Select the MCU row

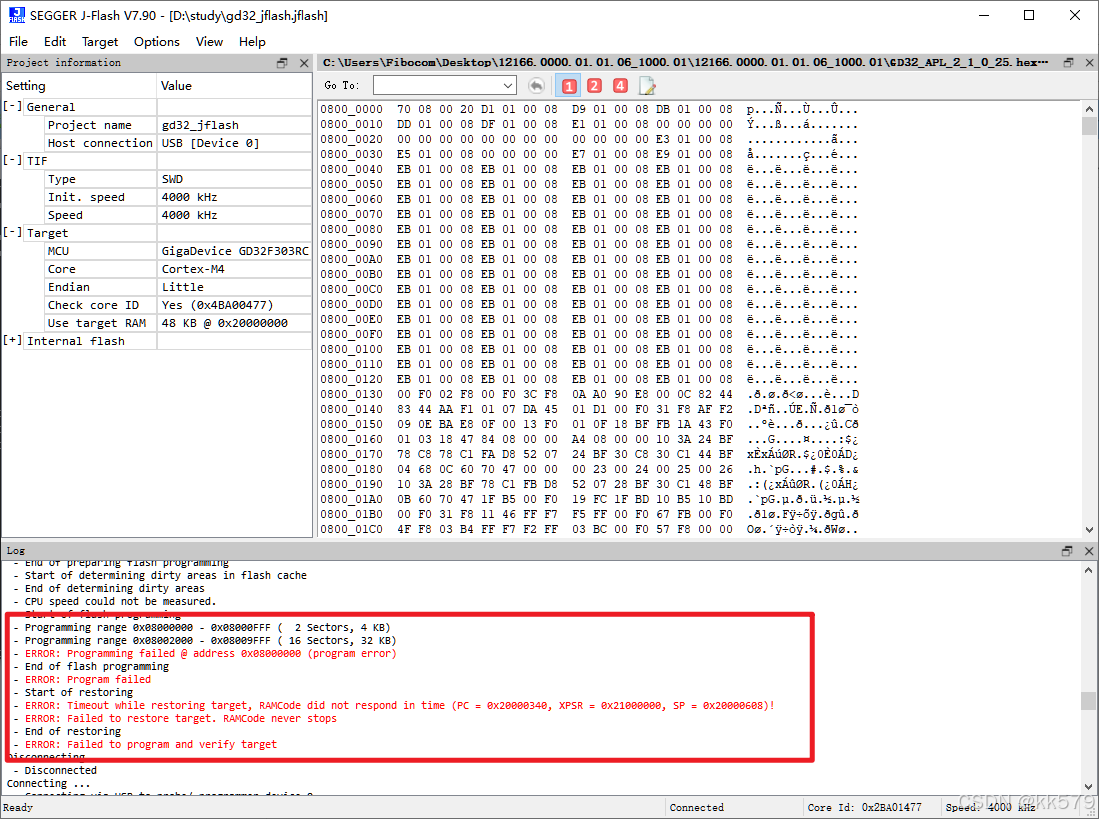(x=178, y=251)
